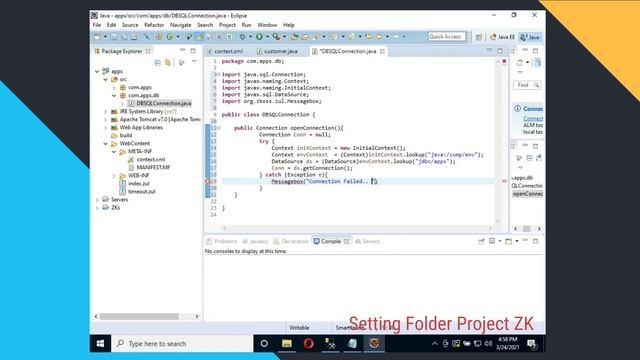
Task: Expand the Servers project
Action: pyautogui.click(x=97, y=200)
